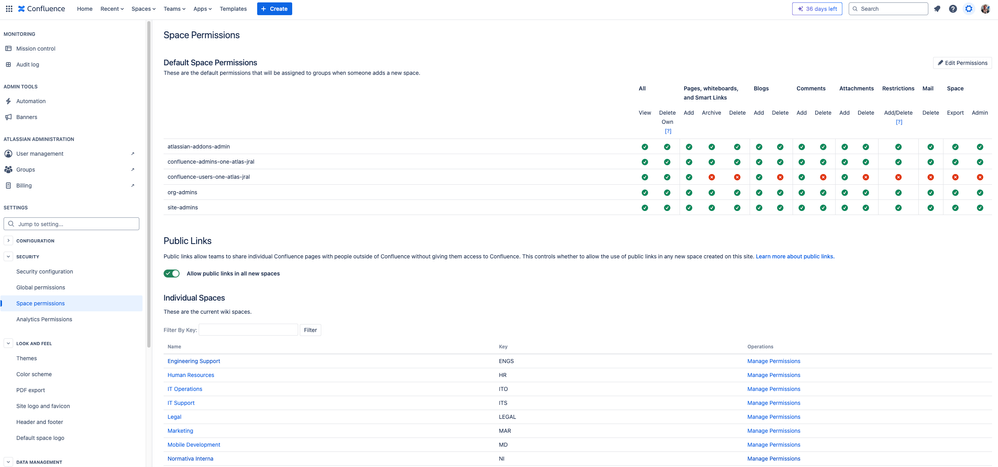
Task: Click green View check for atlassian-addons-admin
Action: coord(645,146)
